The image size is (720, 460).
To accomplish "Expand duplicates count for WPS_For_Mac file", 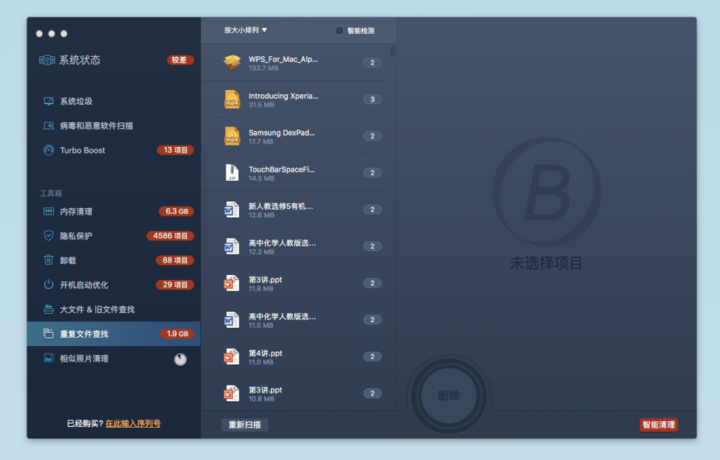I will [372, 63].
